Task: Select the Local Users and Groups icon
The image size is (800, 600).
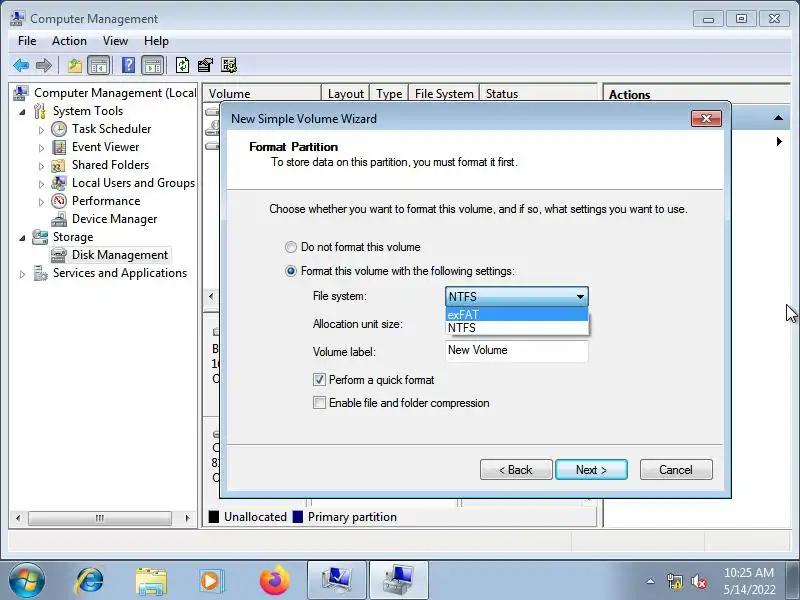Action: point(59,183)
